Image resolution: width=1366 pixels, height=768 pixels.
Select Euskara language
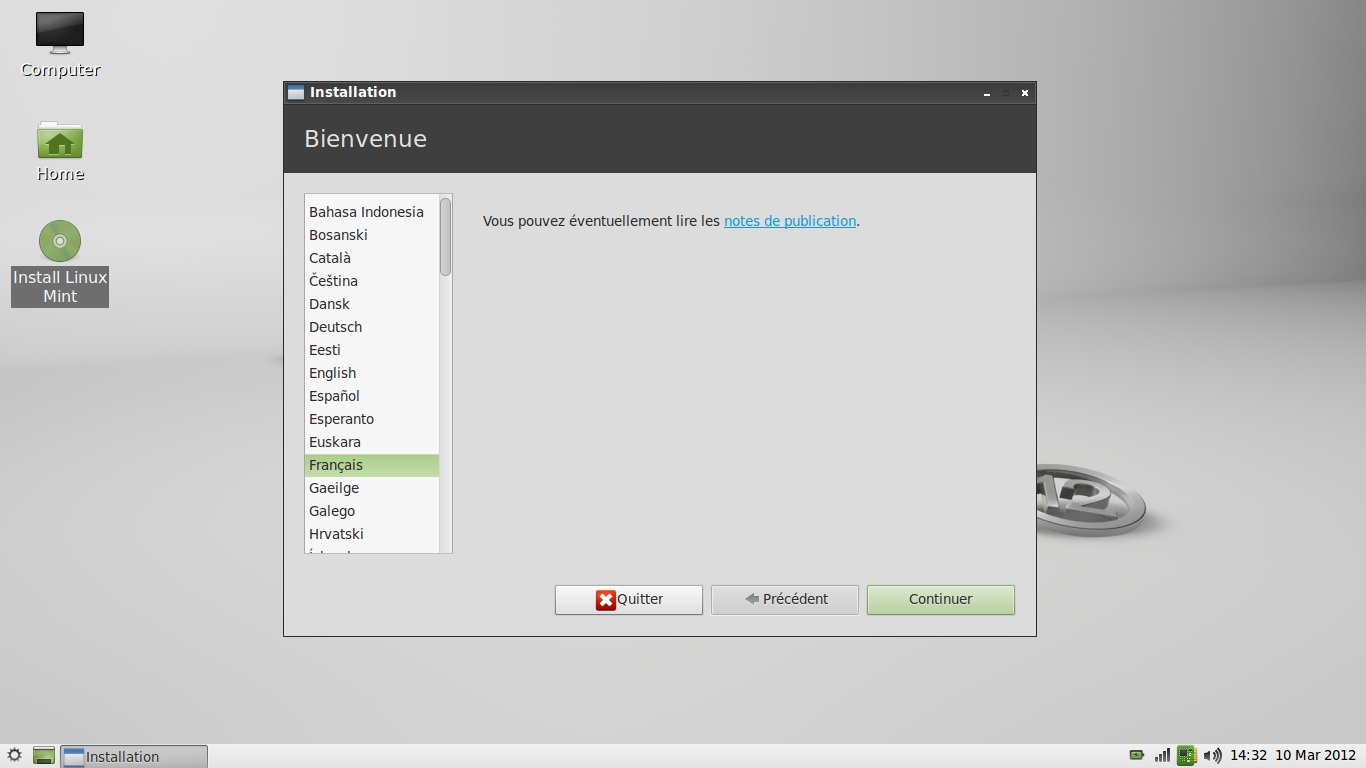point(371,442)
